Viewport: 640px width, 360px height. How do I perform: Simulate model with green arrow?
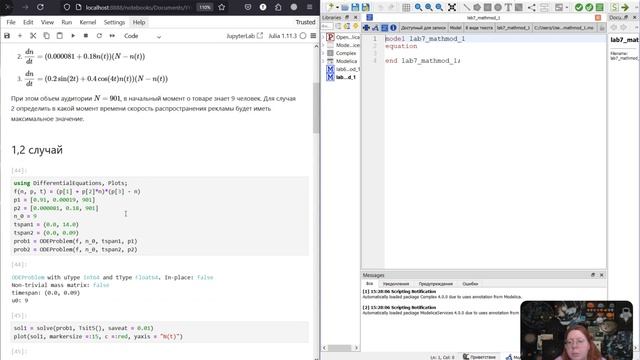click(624, 7)
